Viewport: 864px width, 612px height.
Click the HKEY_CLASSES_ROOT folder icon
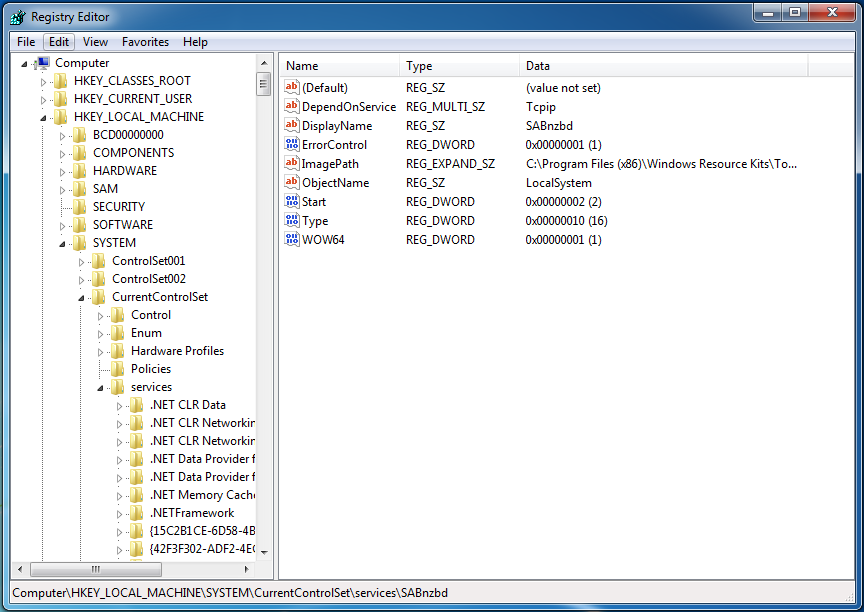(x=61, y=81)
